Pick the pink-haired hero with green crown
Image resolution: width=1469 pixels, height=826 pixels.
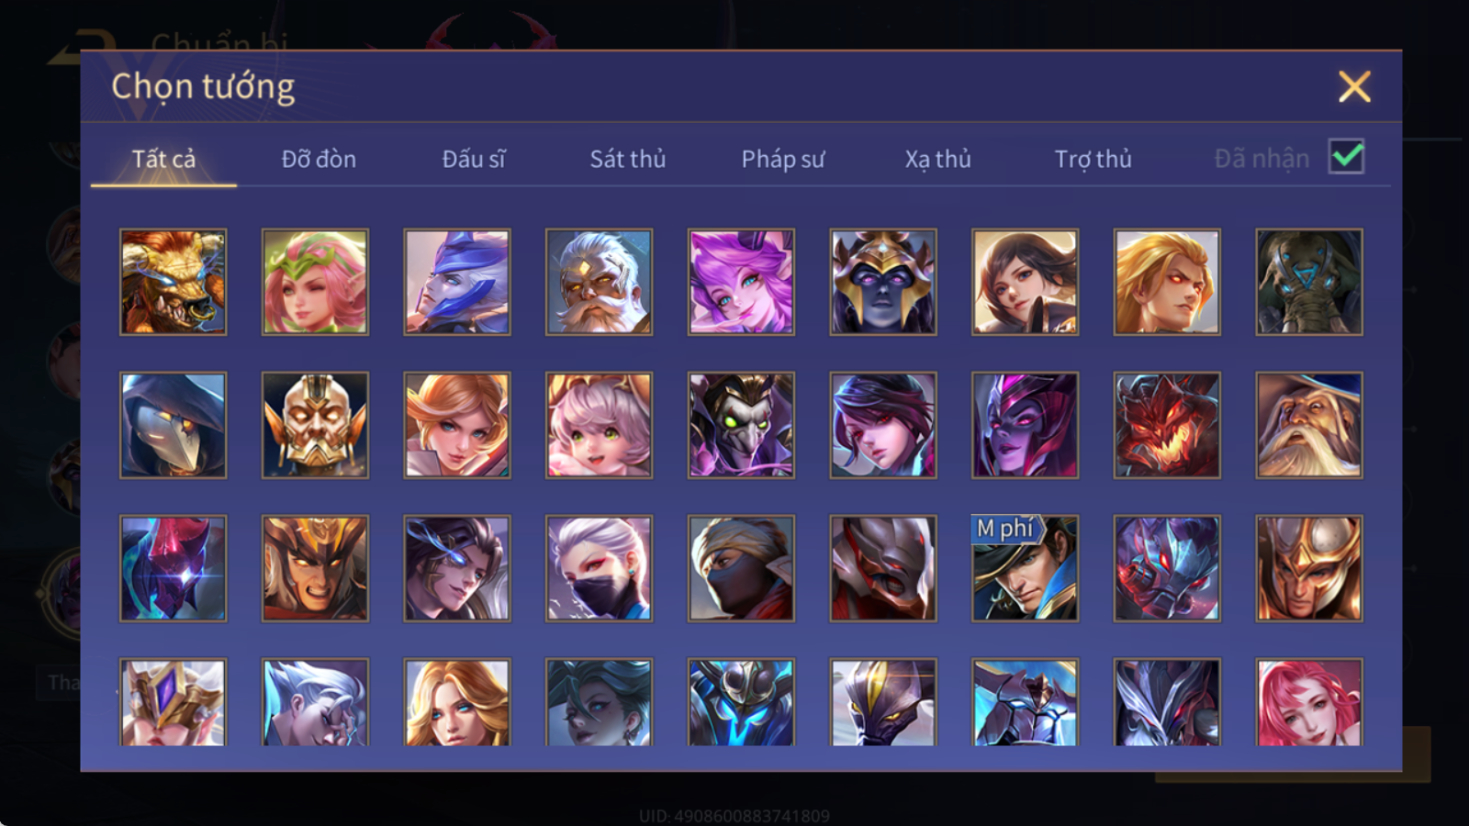[315, 282]
